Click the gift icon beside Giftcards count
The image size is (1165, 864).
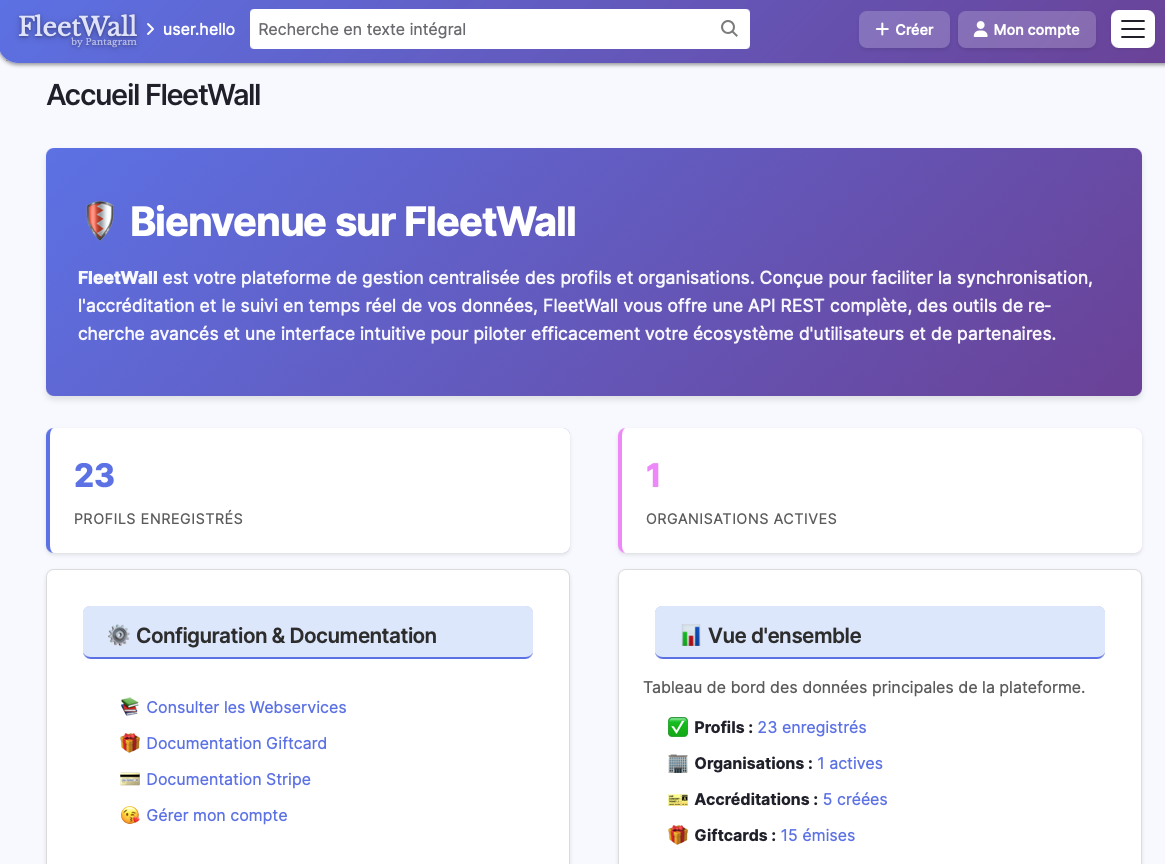click(x=679, y=835)
